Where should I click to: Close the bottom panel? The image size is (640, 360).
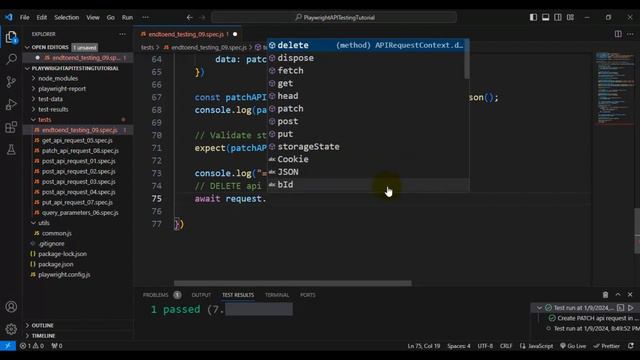tap(630, 295)
